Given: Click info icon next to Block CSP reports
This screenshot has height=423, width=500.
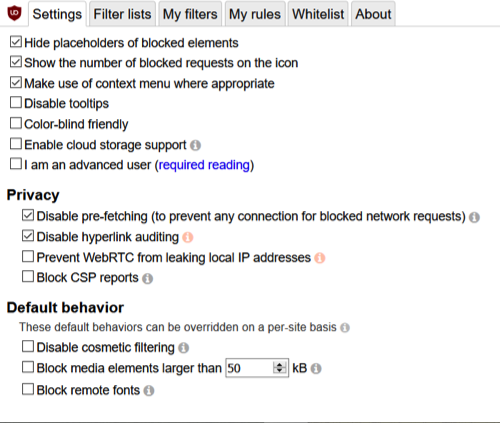Looking at the screenshot, I should coord(148,278).
